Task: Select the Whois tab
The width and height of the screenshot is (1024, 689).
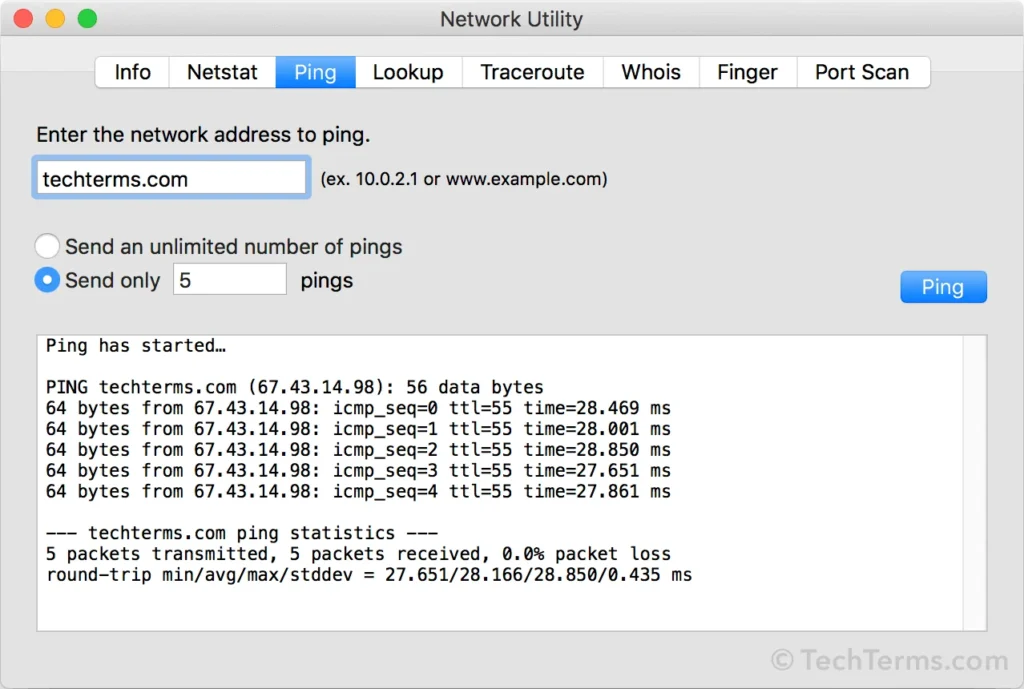Action: (651, 72)
